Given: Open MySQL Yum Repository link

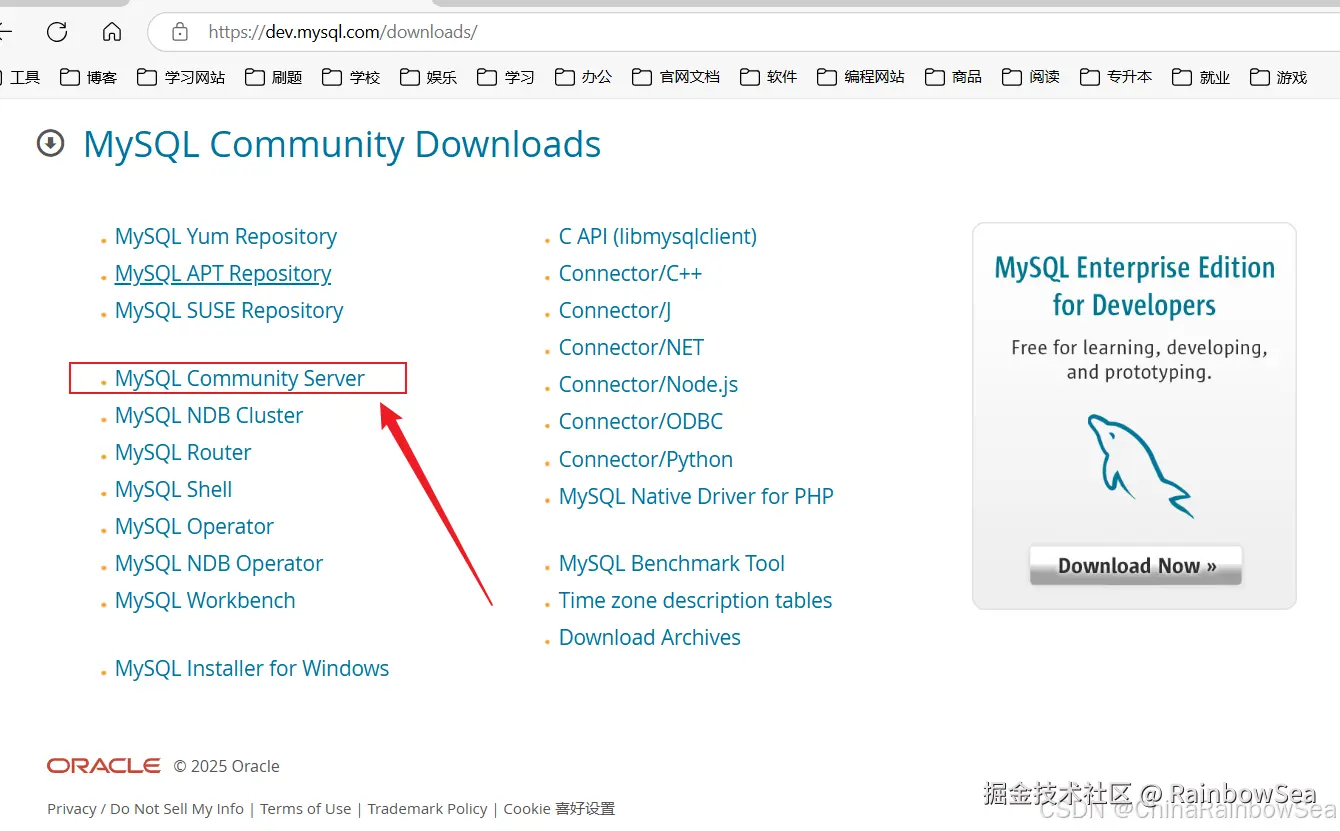Looking at the screenshot, I should coord(226,237).
